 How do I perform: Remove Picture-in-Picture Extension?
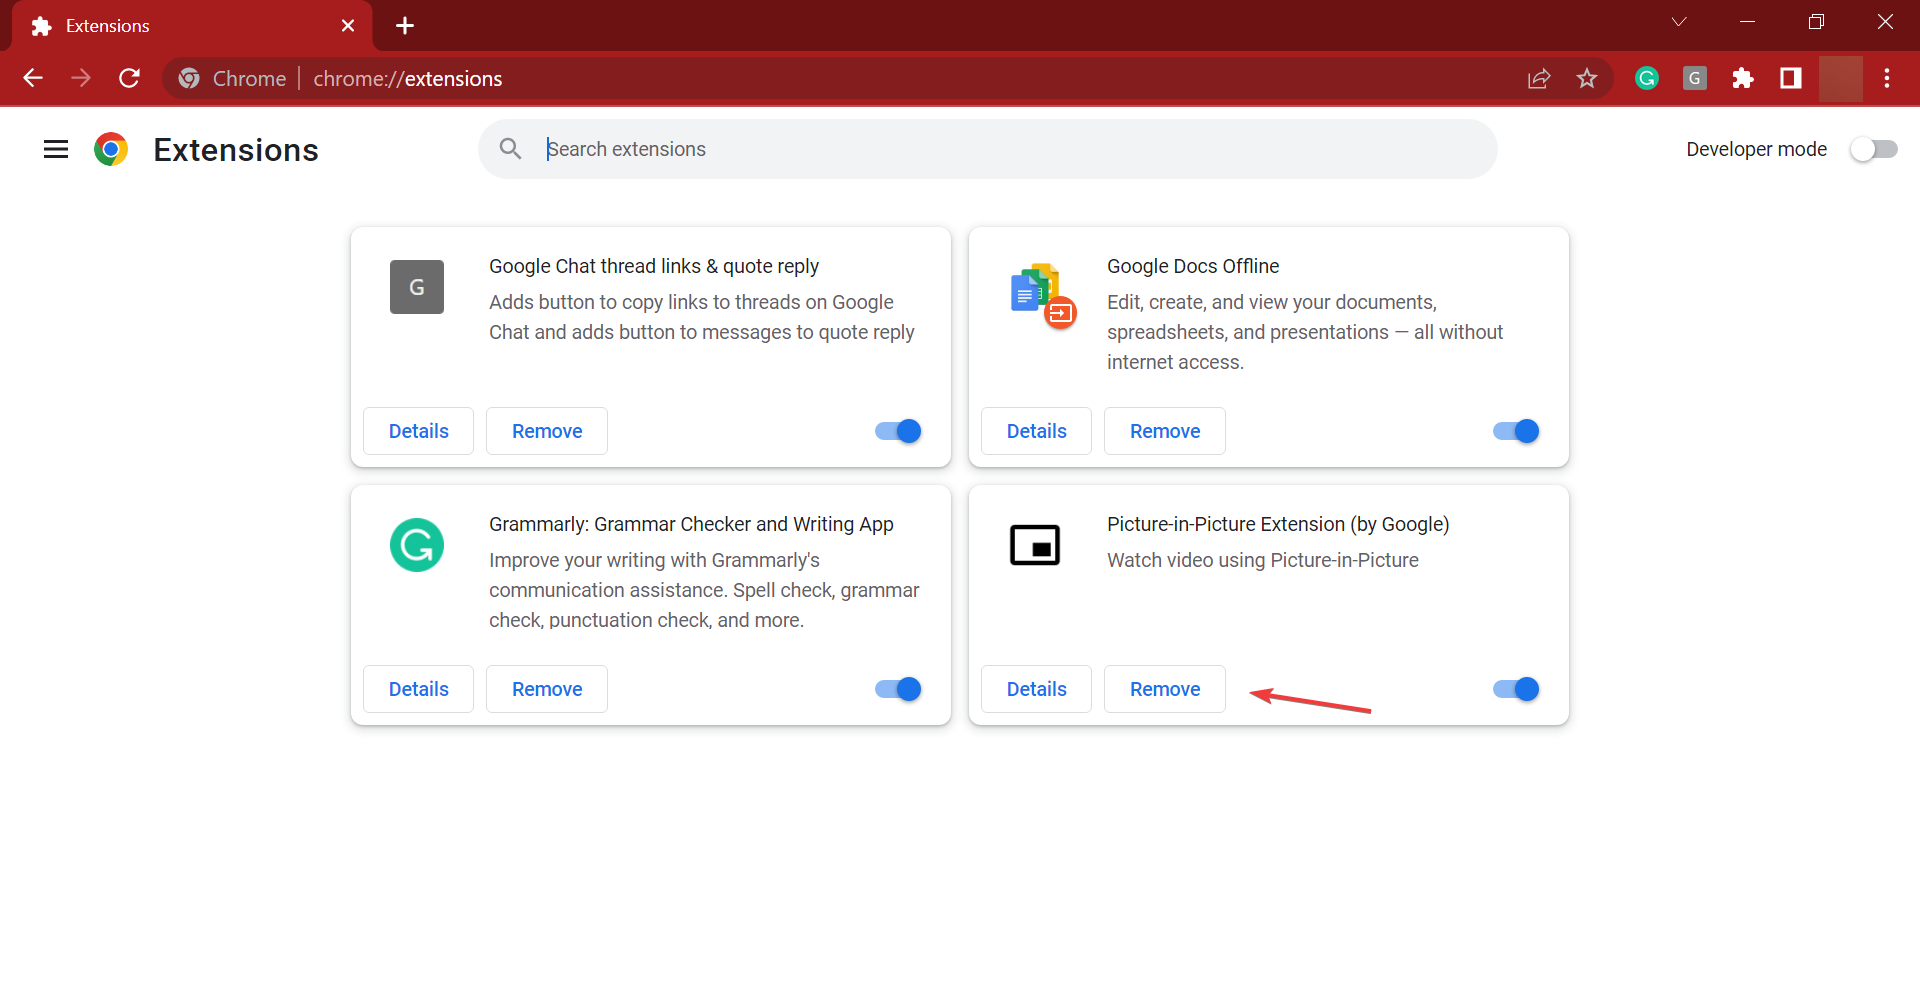pos(1165,689)
